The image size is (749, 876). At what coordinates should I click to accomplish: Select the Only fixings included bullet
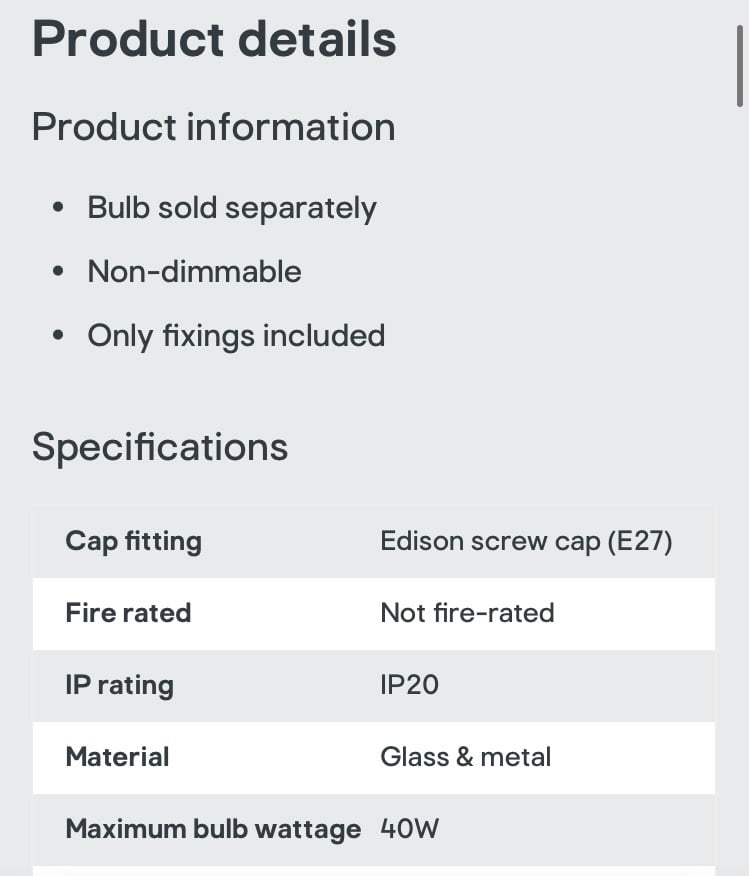tap(236, 337)
